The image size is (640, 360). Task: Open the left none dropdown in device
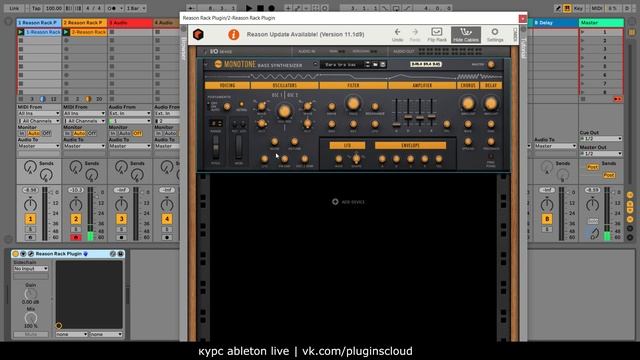72,334
